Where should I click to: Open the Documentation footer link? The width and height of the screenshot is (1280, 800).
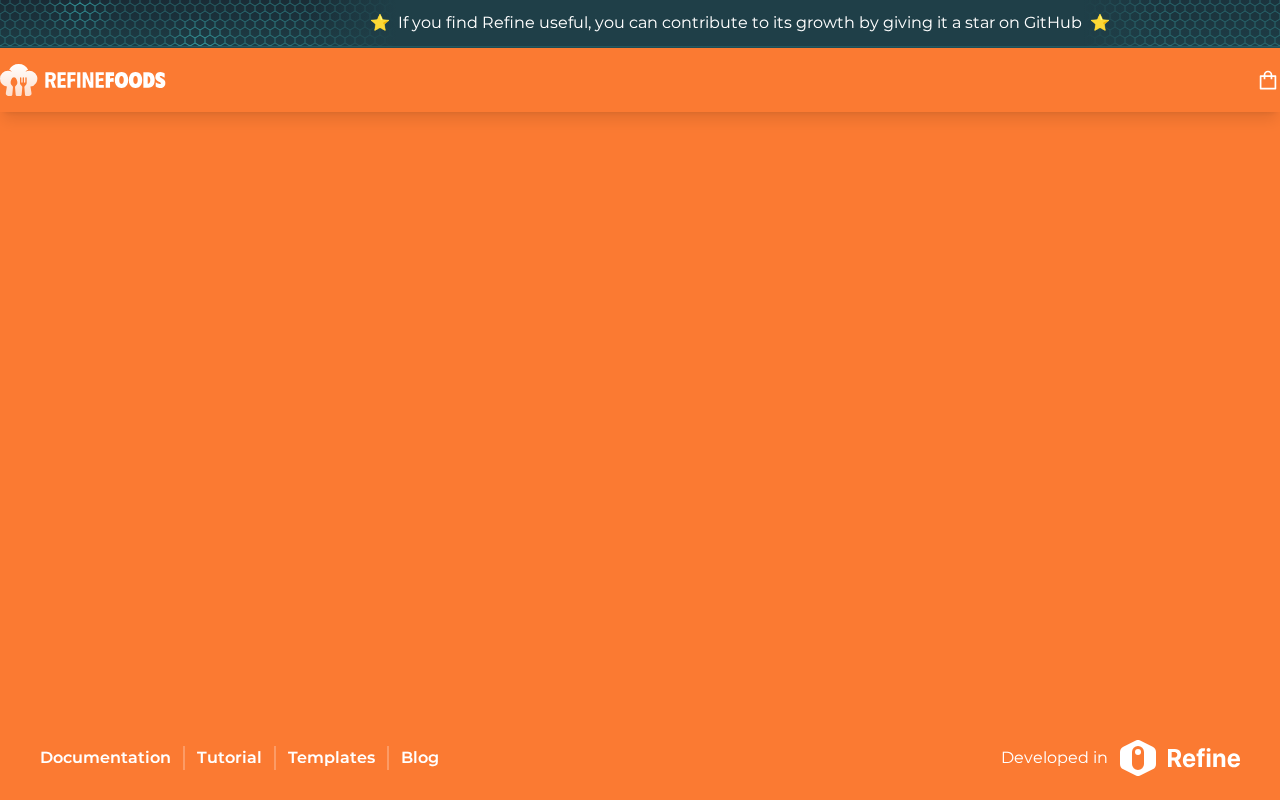coord(105,758)
